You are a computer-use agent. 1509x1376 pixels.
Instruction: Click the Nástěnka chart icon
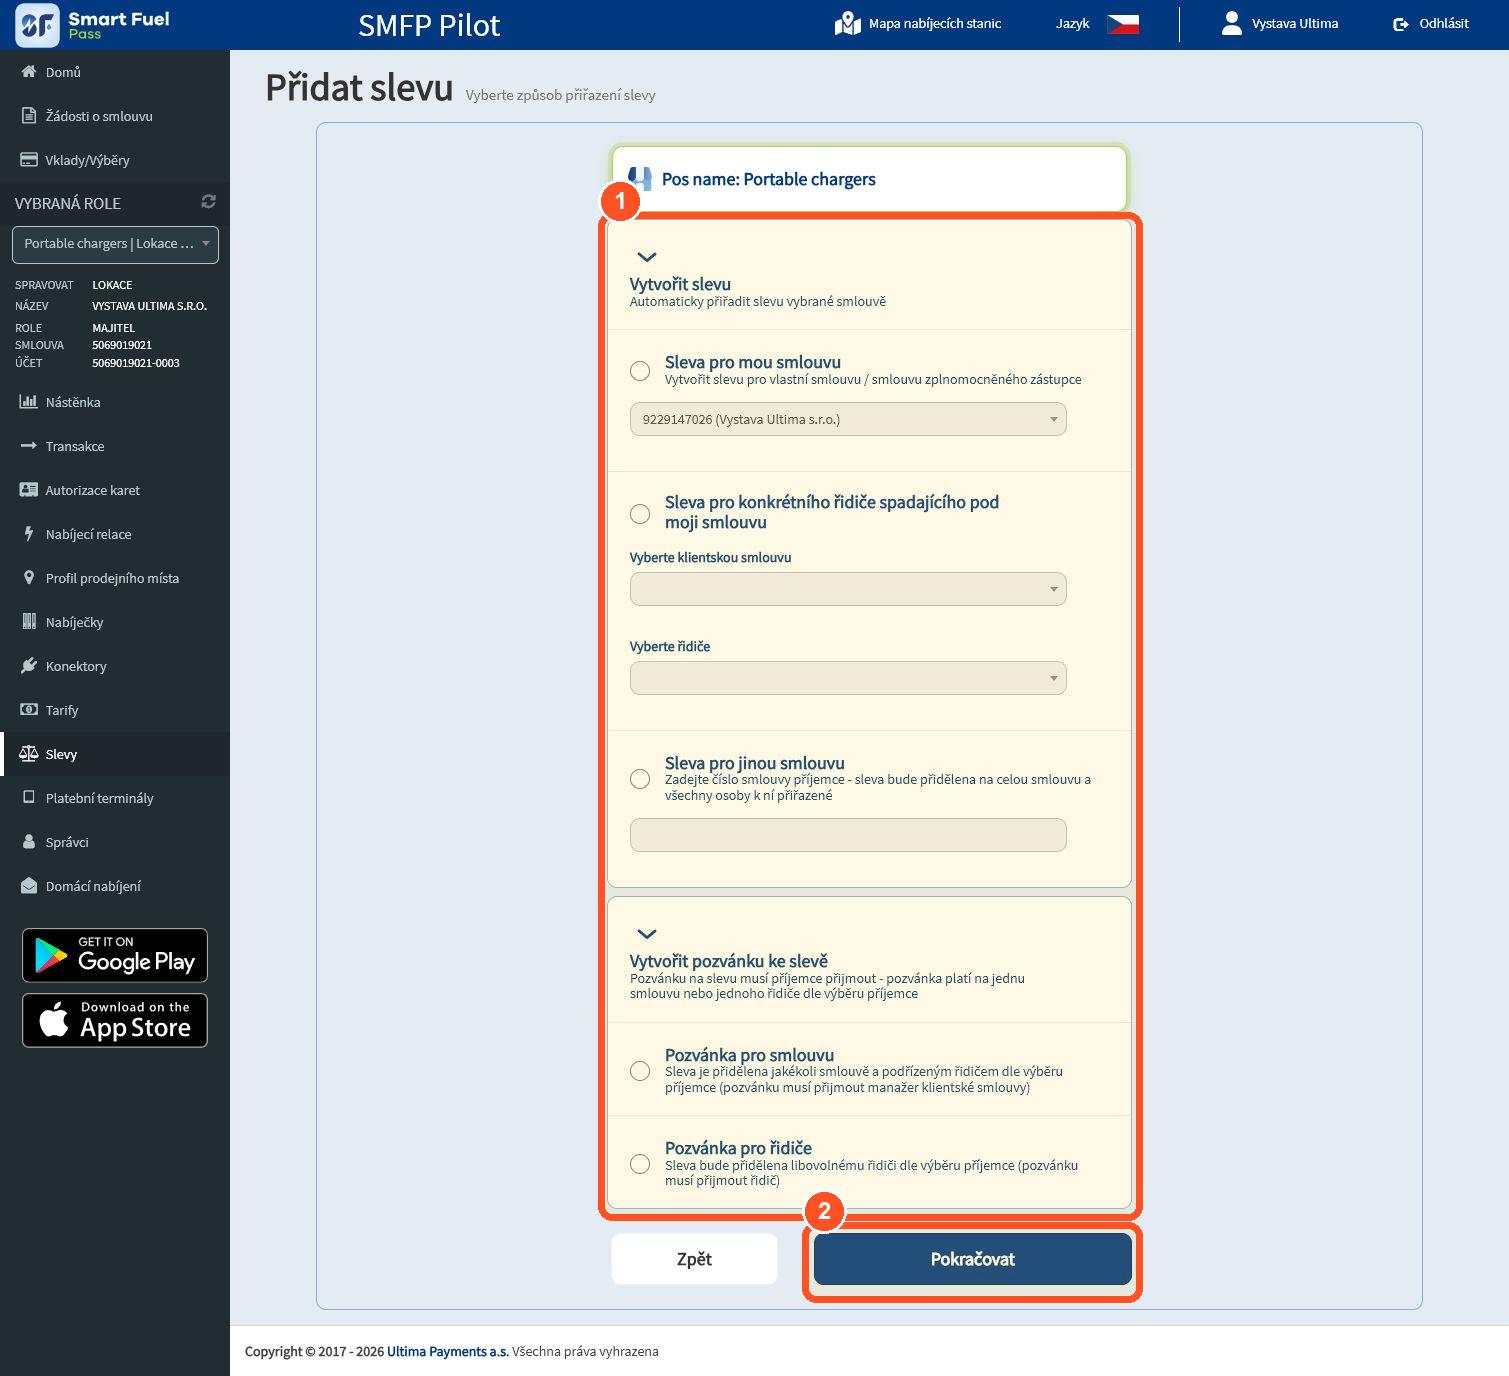point(29,402)
